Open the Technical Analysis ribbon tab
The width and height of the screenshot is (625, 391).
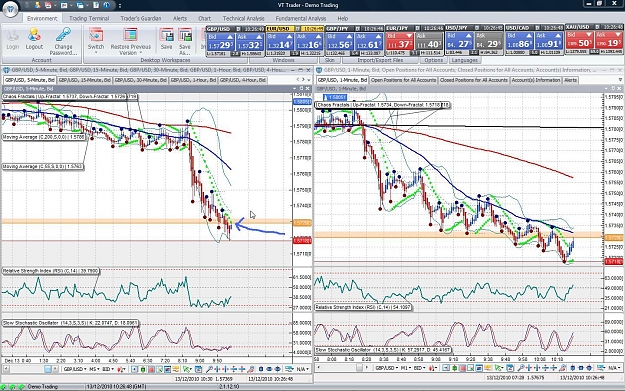click(x=243, y=18)
